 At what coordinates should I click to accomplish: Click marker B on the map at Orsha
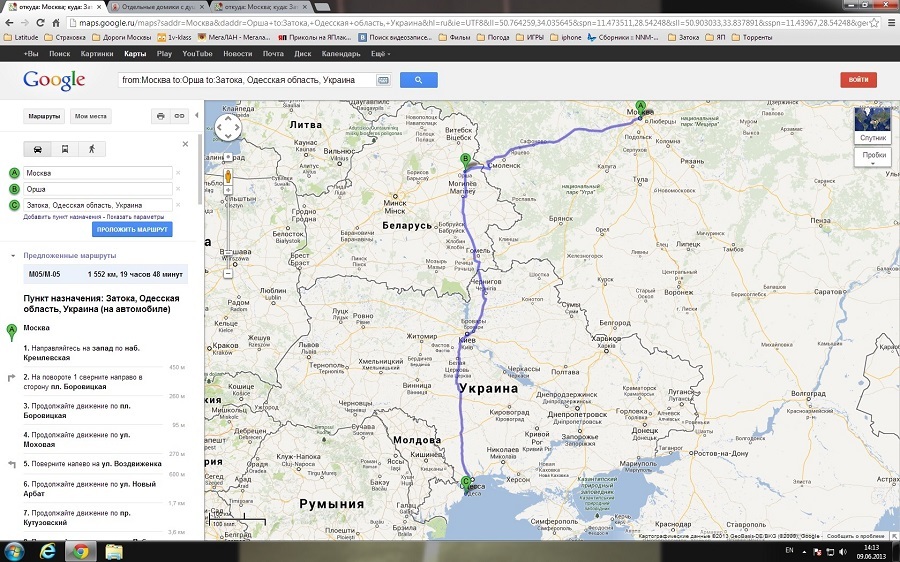click(465, 160)
